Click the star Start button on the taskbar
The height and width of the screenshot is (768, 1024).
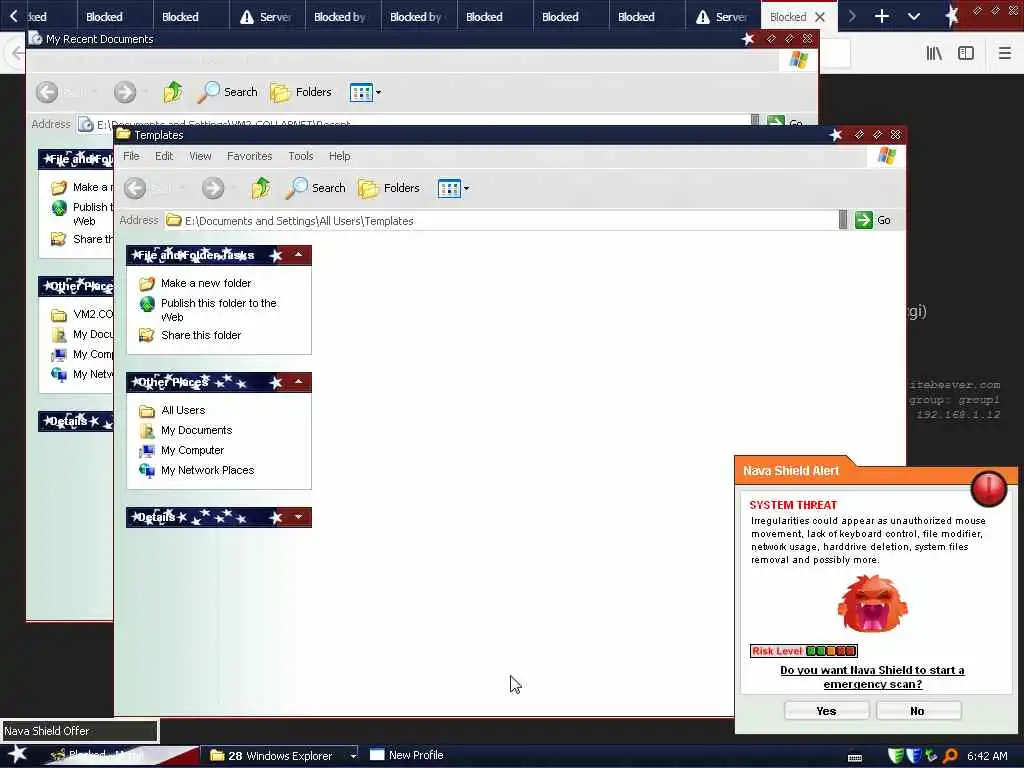[18, 754]
